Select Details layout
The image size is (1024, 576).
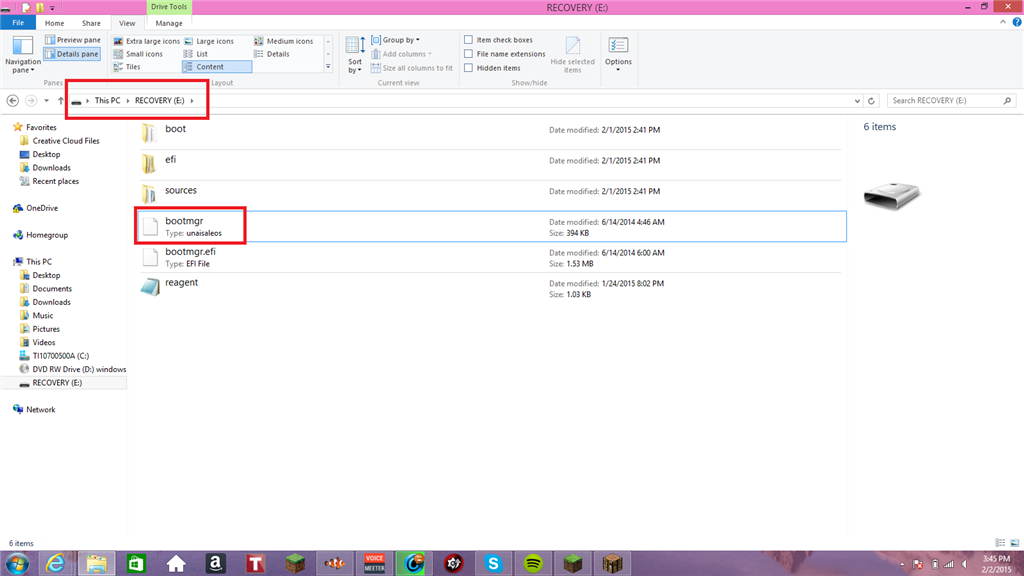pyautogui.click(x=272, y=54)
